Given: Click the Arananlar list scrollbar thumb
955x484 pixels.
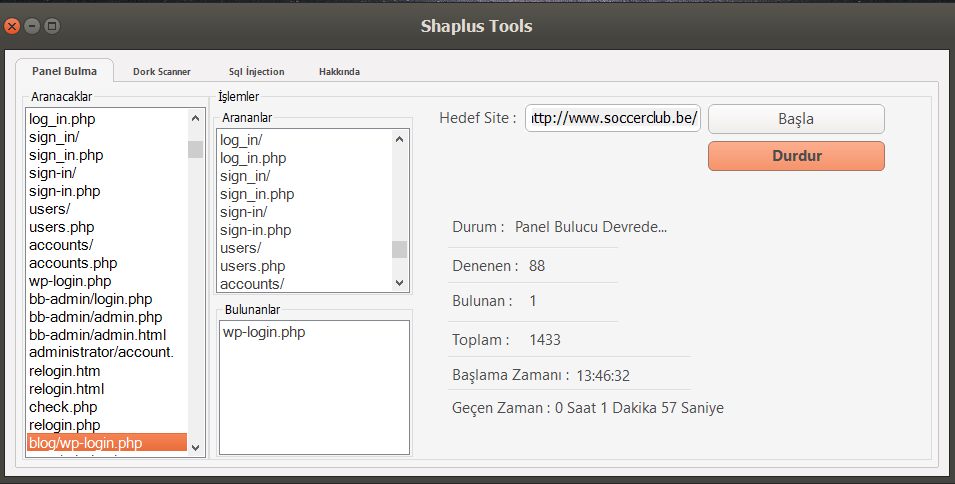Looking at the screenshot, I should (x=400, y=250).
